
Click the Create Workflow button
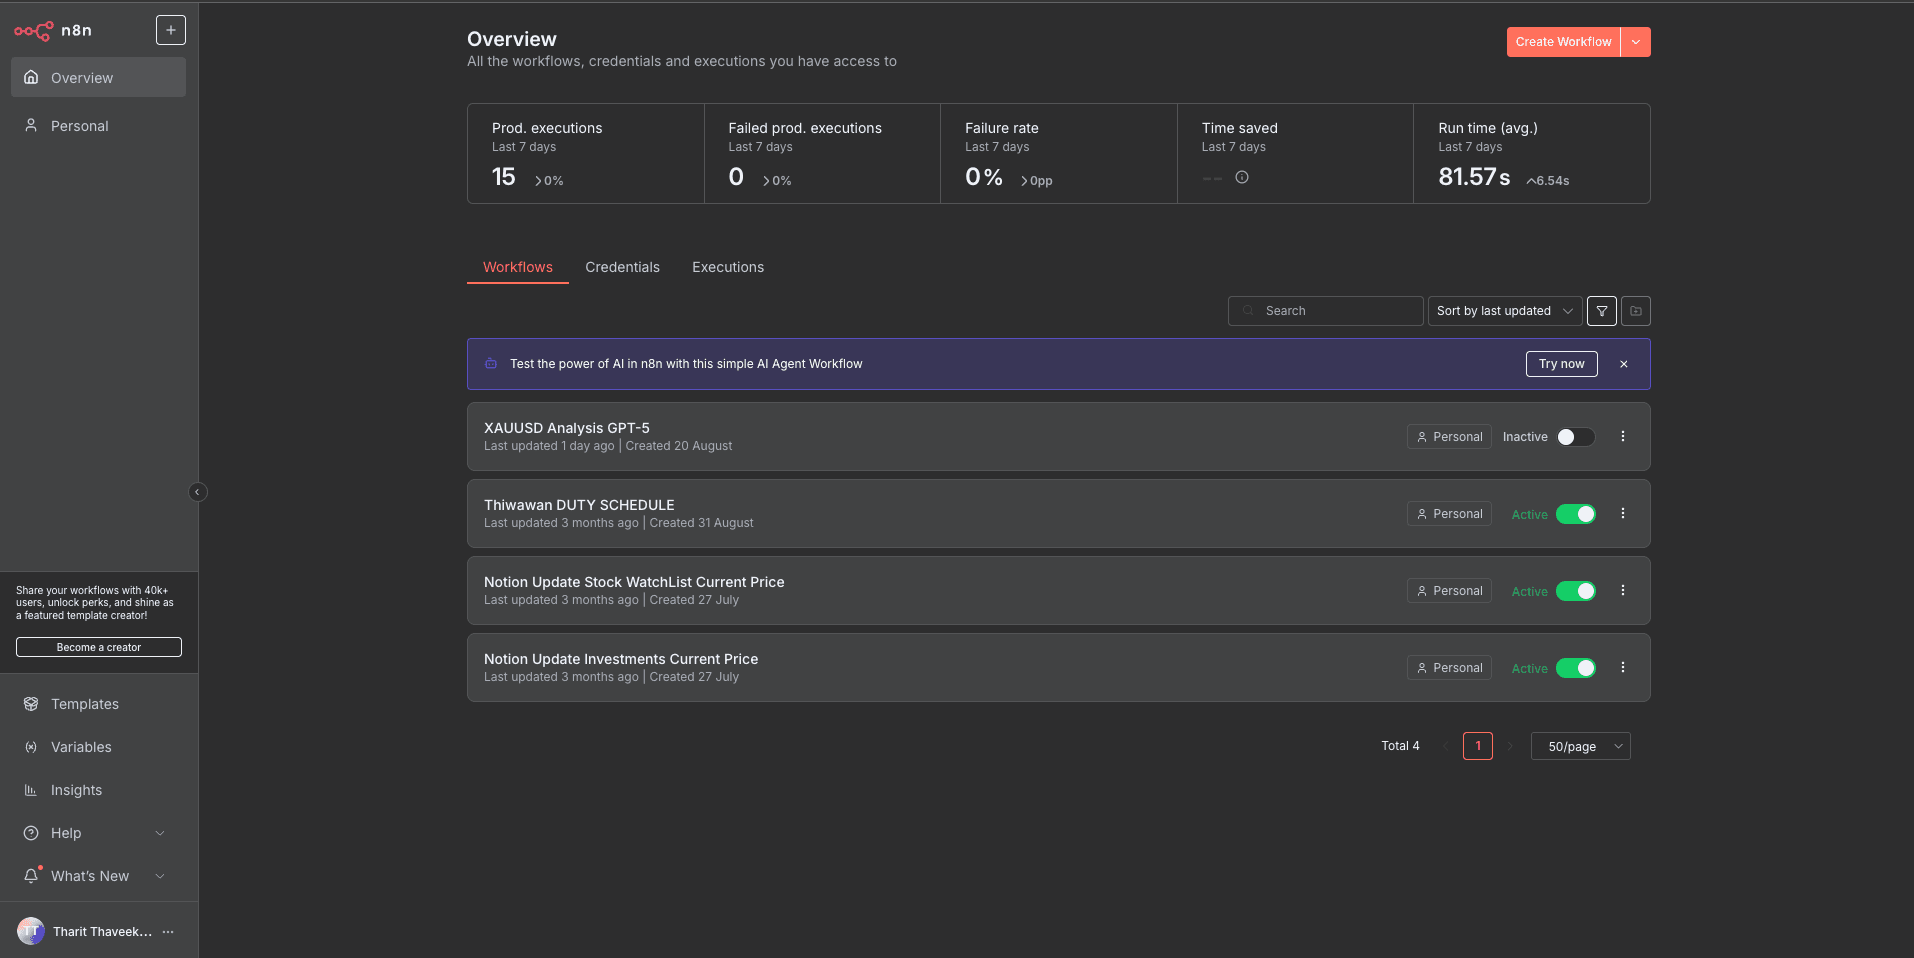1563,42
